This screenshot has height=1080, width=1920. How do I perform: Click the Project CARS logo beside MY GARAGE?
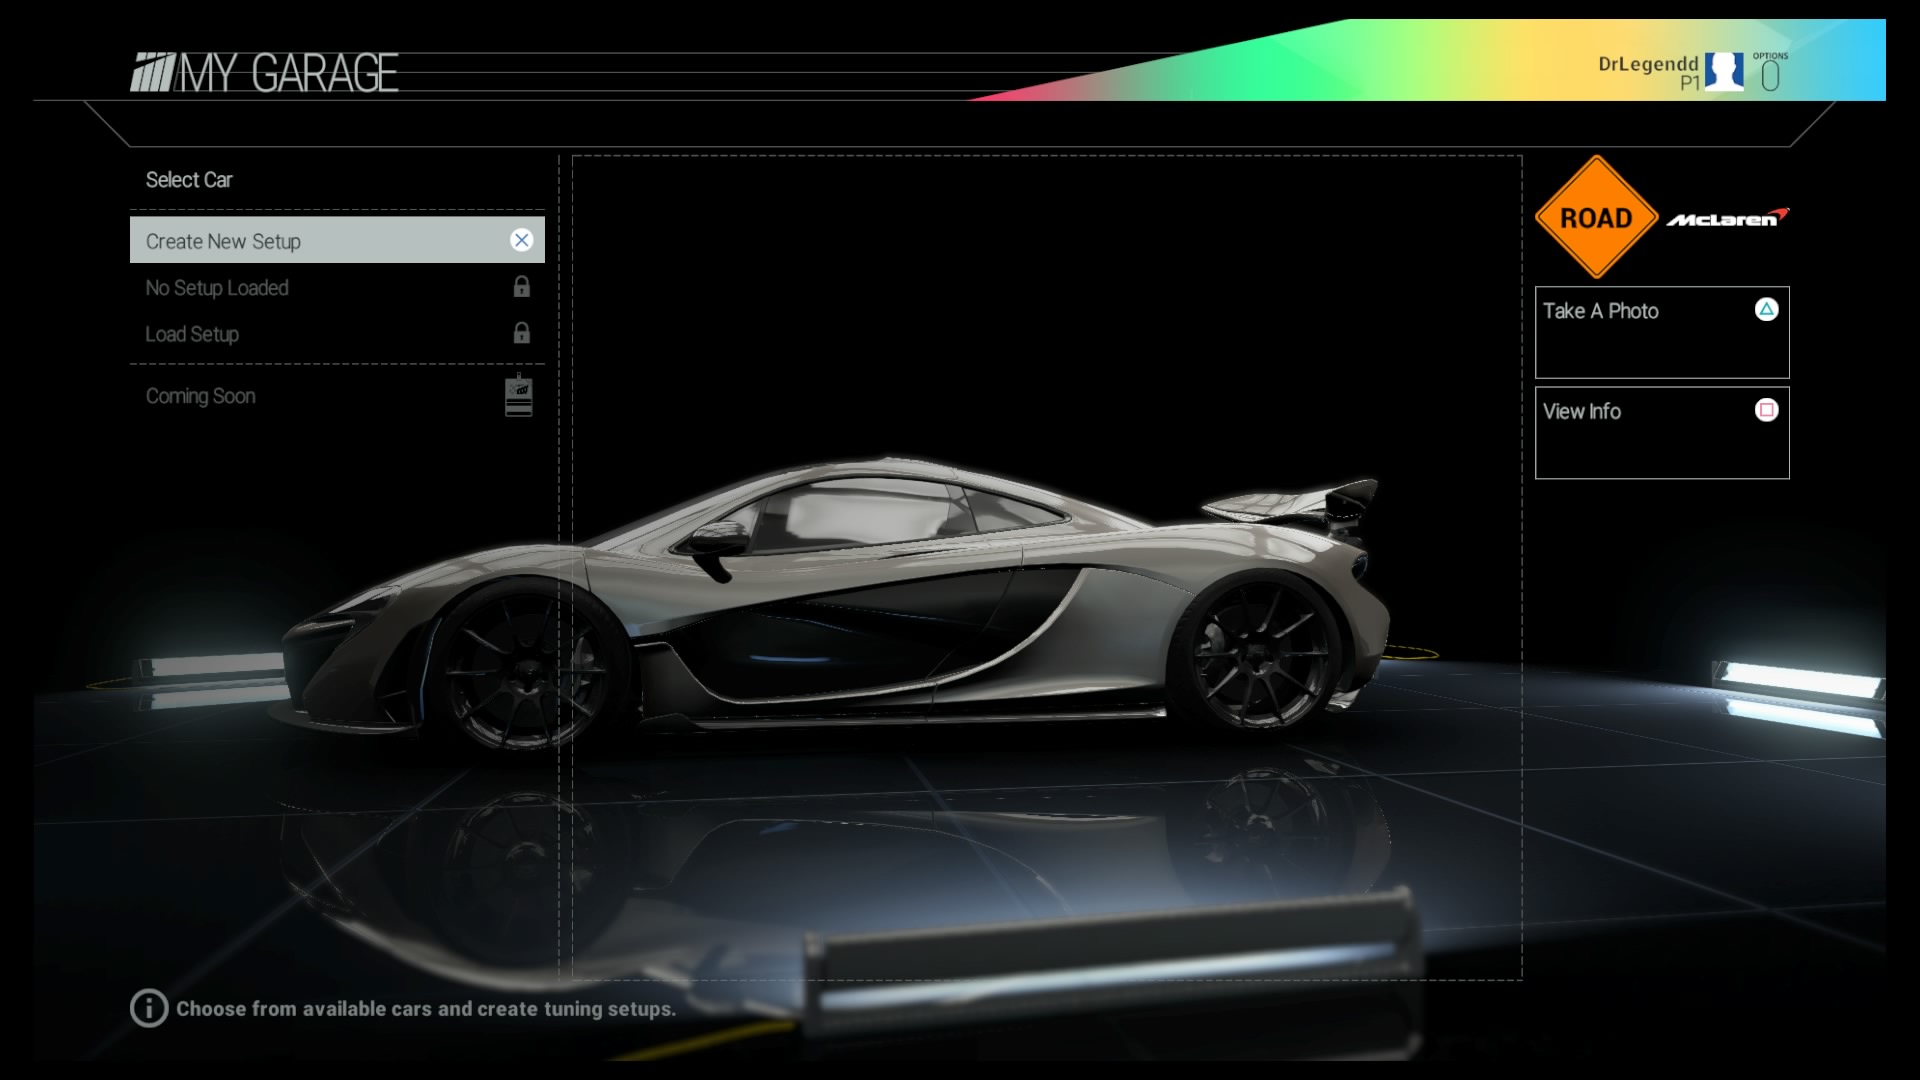[153, 72]
